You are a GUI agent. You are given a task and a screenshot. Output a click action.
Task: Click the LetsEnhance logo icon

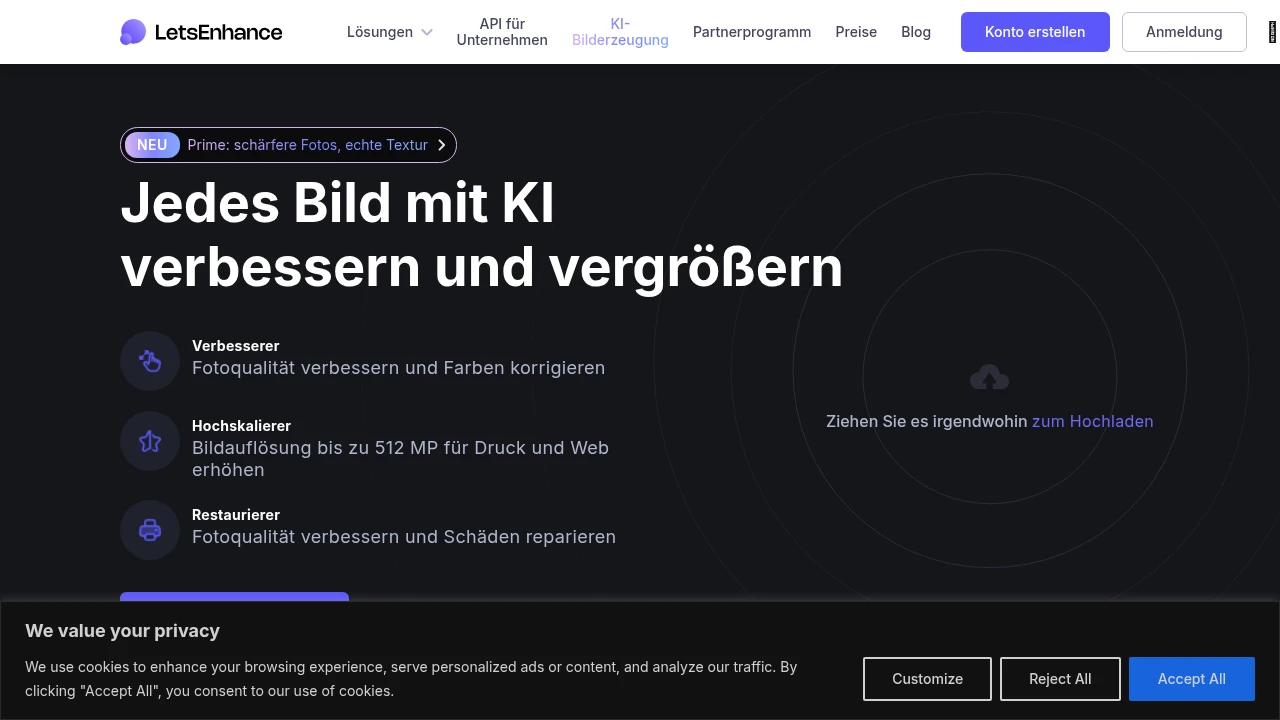tap(133, 32)
